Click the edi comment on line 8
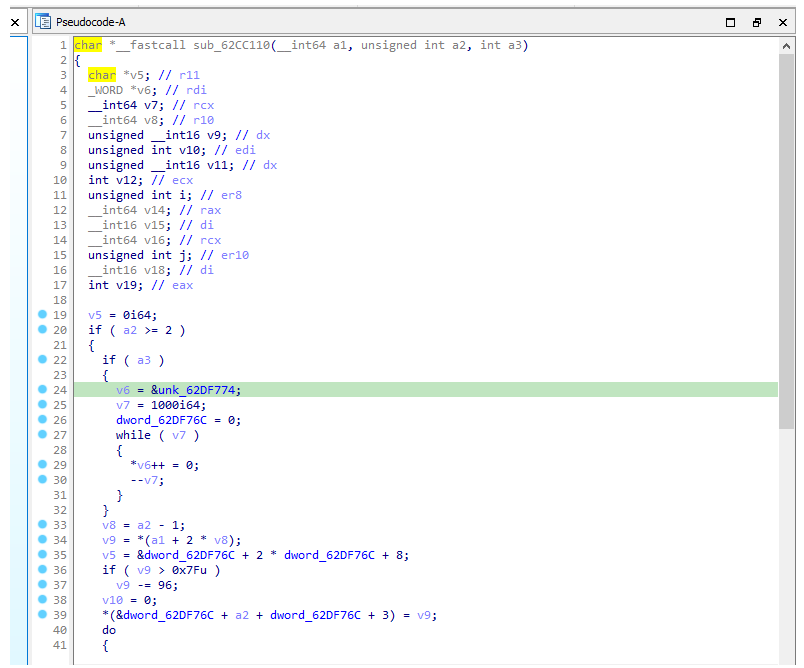This screenshot has width=804, height=668. tap(245, 150)
